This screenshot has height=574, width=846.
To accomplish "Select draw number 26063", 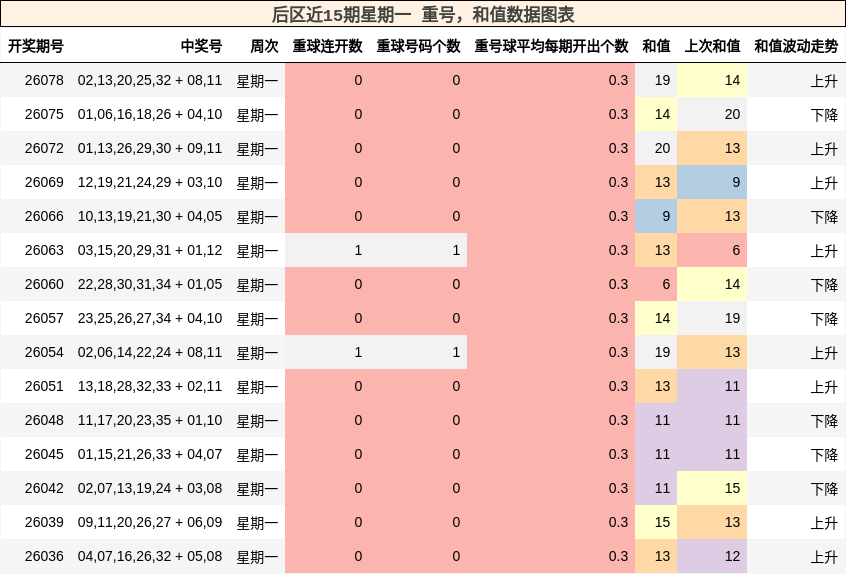I will (44, 250).
